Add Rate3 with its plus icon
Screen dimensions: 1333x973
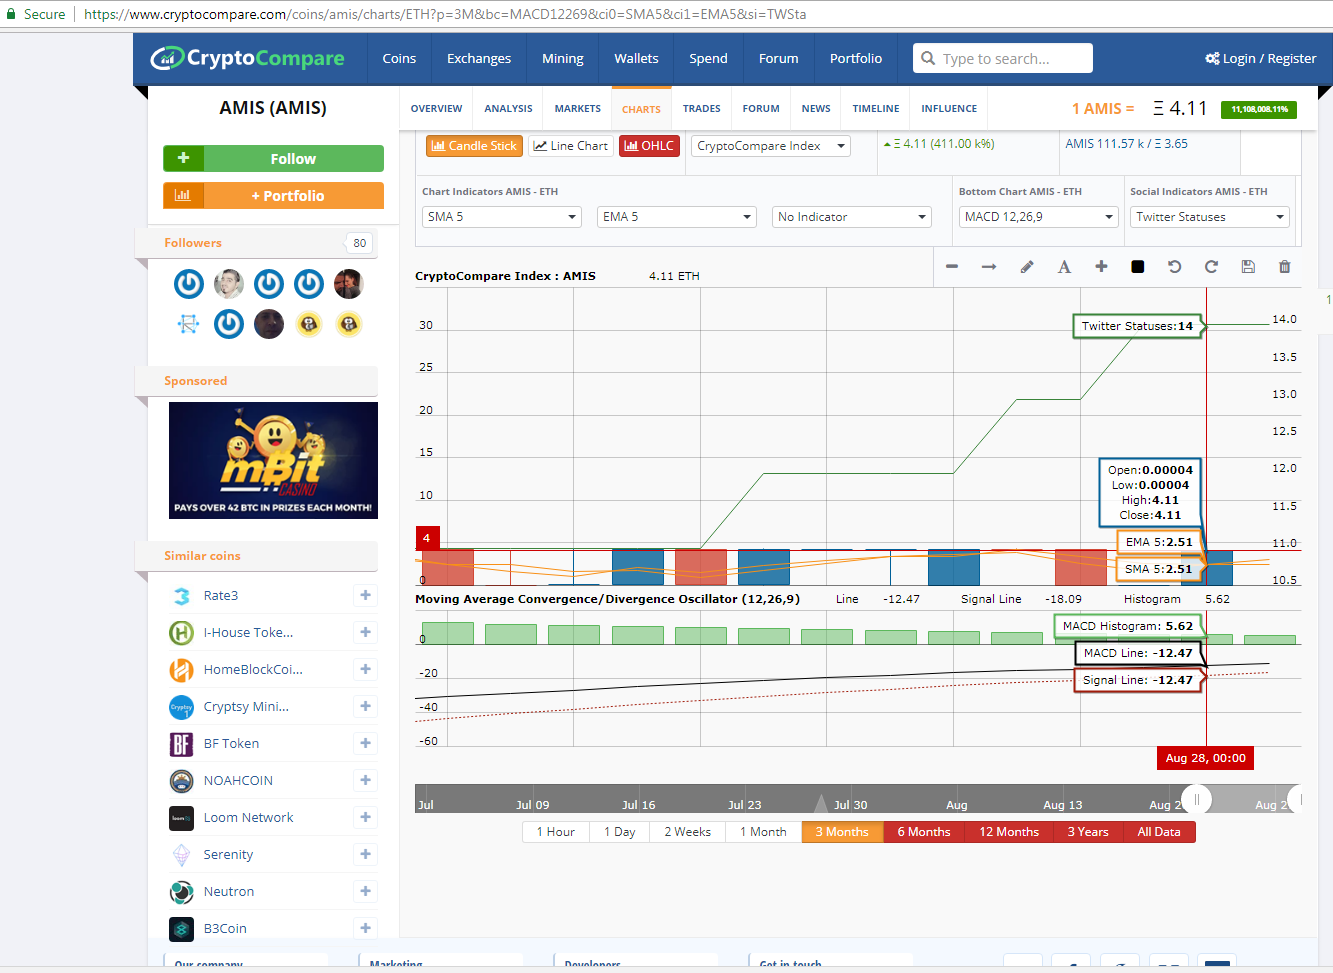365,595
